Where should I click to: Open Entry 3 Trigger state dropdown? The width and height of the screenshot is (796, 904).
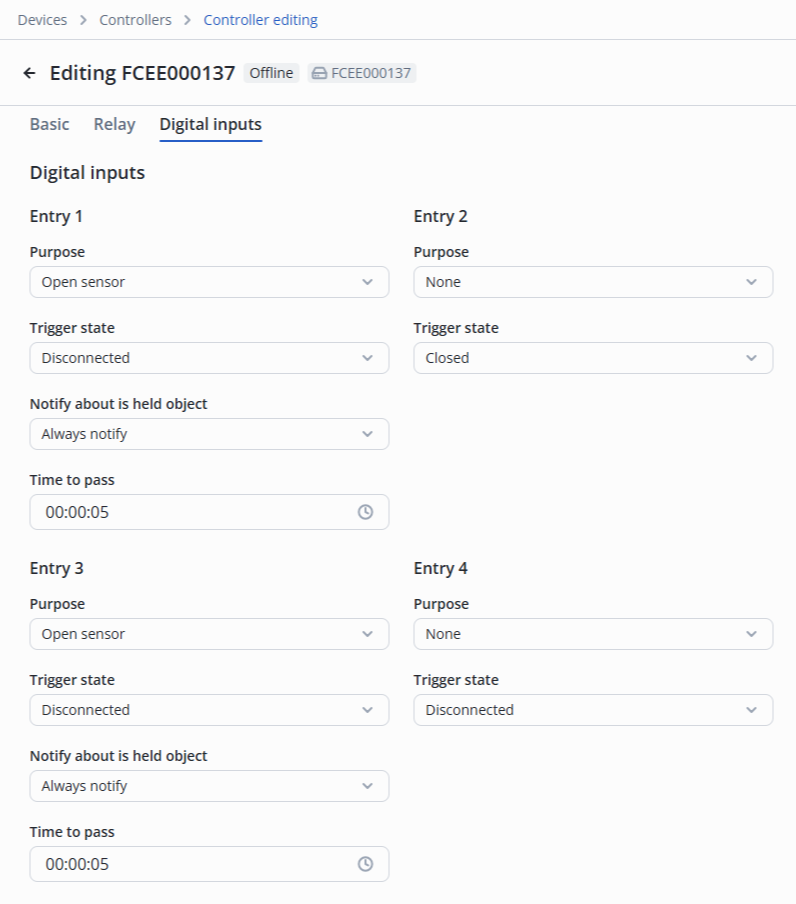pyautogui.click(x=209, y=710)
